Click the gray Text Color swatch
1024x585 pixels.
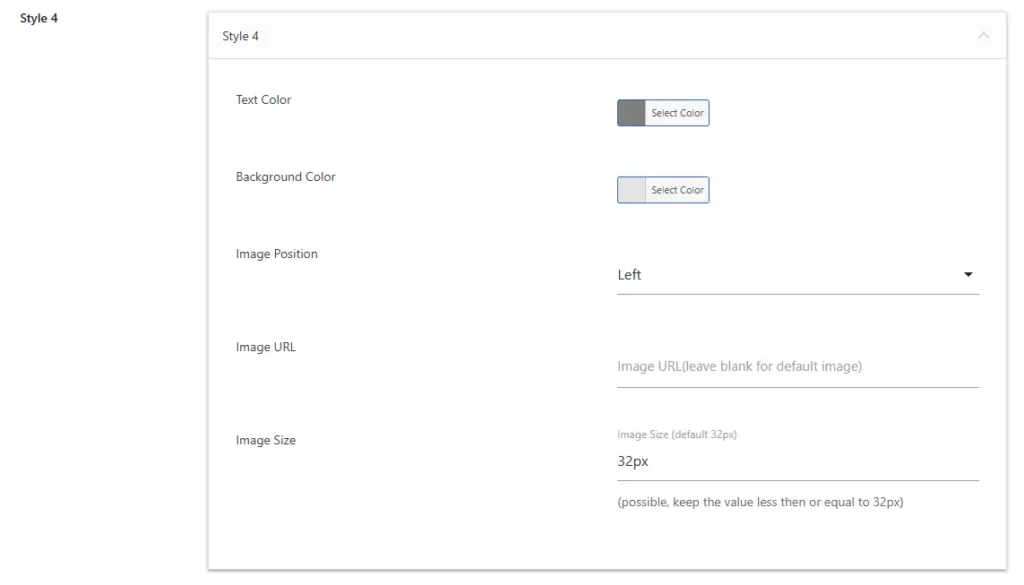pos(631,113)
